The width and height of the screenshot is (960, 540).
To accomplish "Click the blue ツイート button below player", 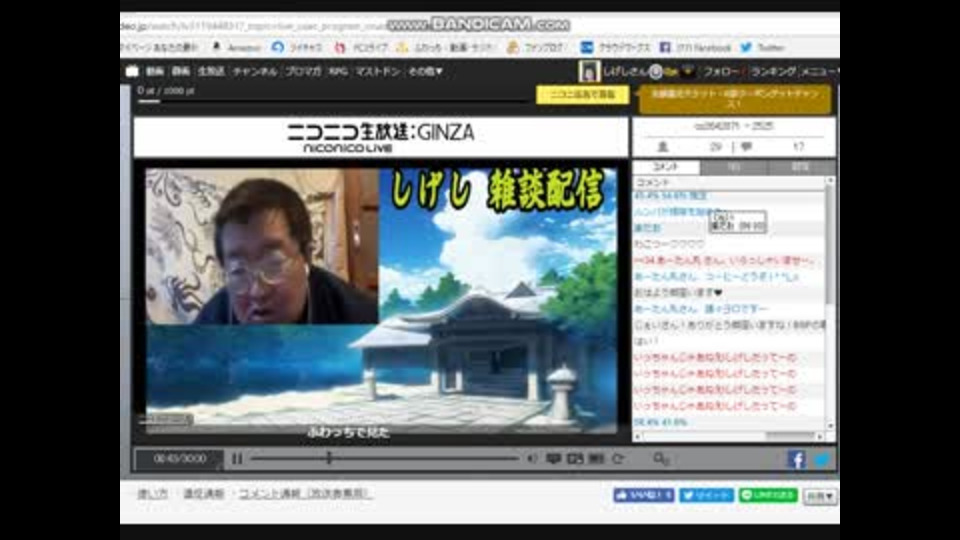I will coord(707,495).
